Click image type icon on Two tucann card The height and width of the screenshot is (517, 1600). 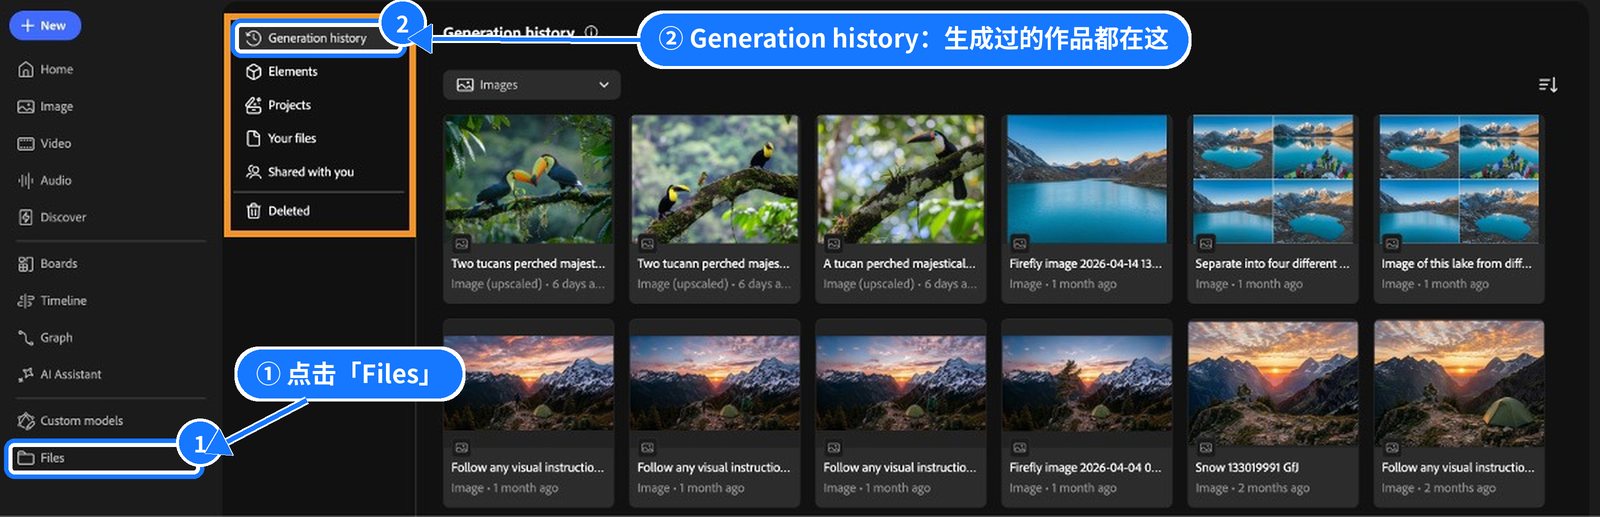coord(647,243)
